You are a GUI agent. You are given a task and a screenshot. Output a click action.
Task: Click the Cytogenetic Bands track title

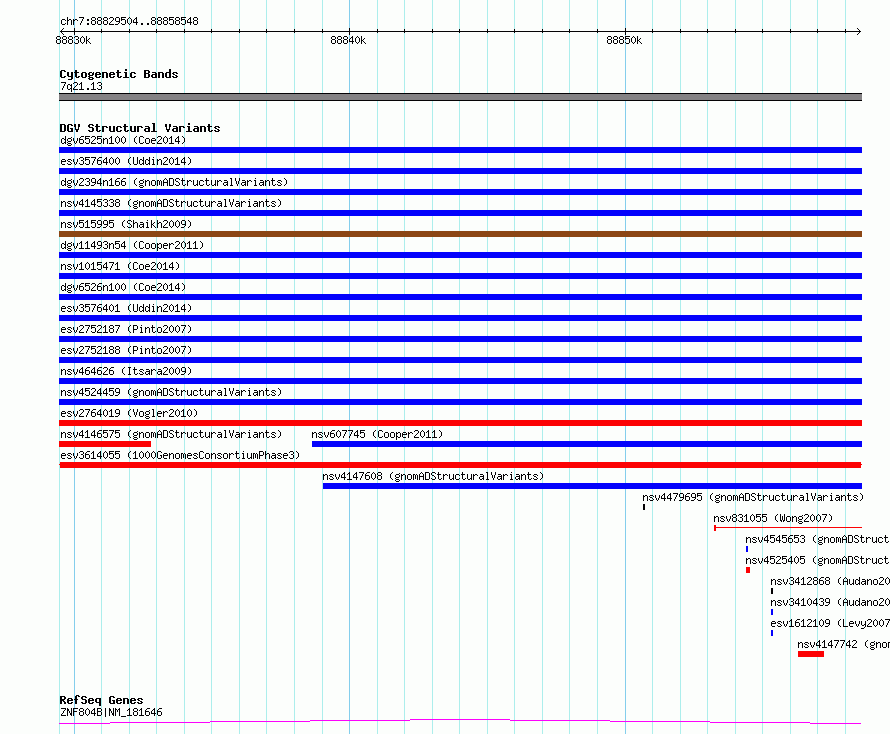click(x=119, y=74)
